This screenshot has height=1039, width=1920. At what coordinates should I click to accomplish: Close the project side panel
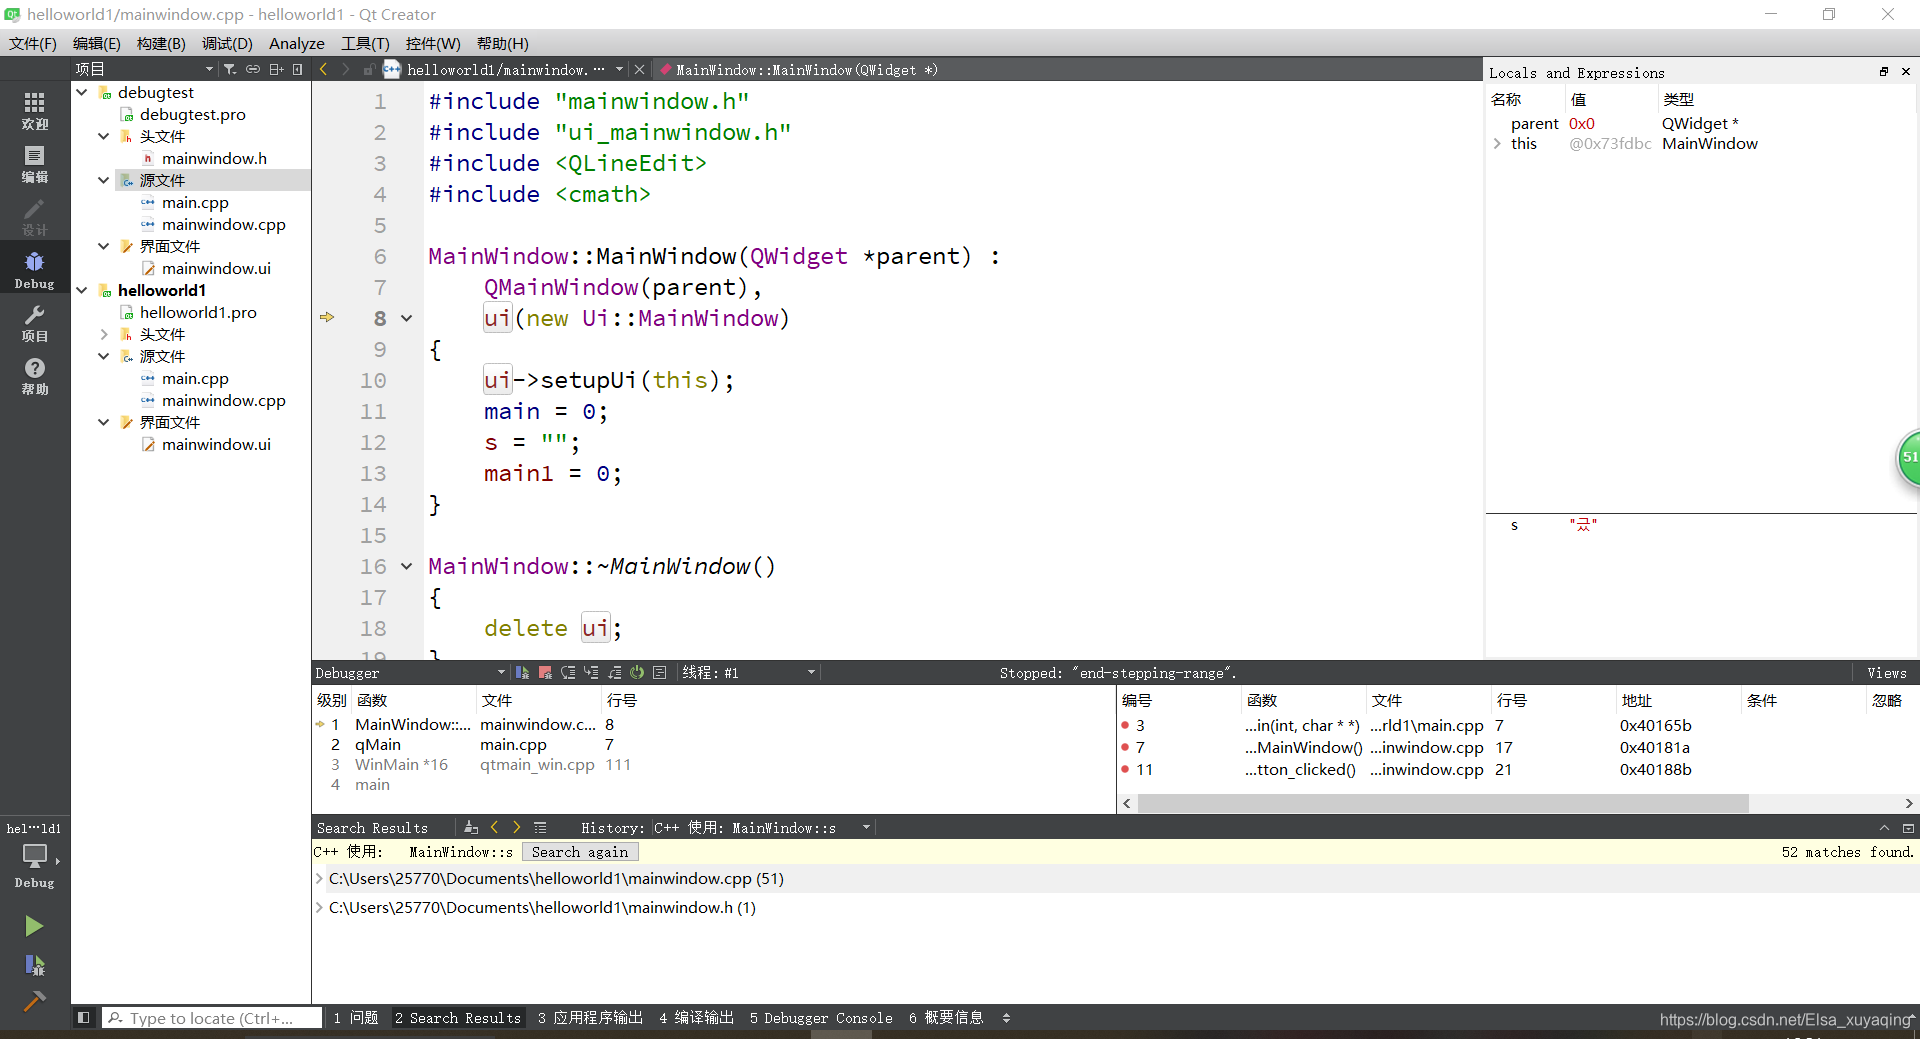point(297,69)
